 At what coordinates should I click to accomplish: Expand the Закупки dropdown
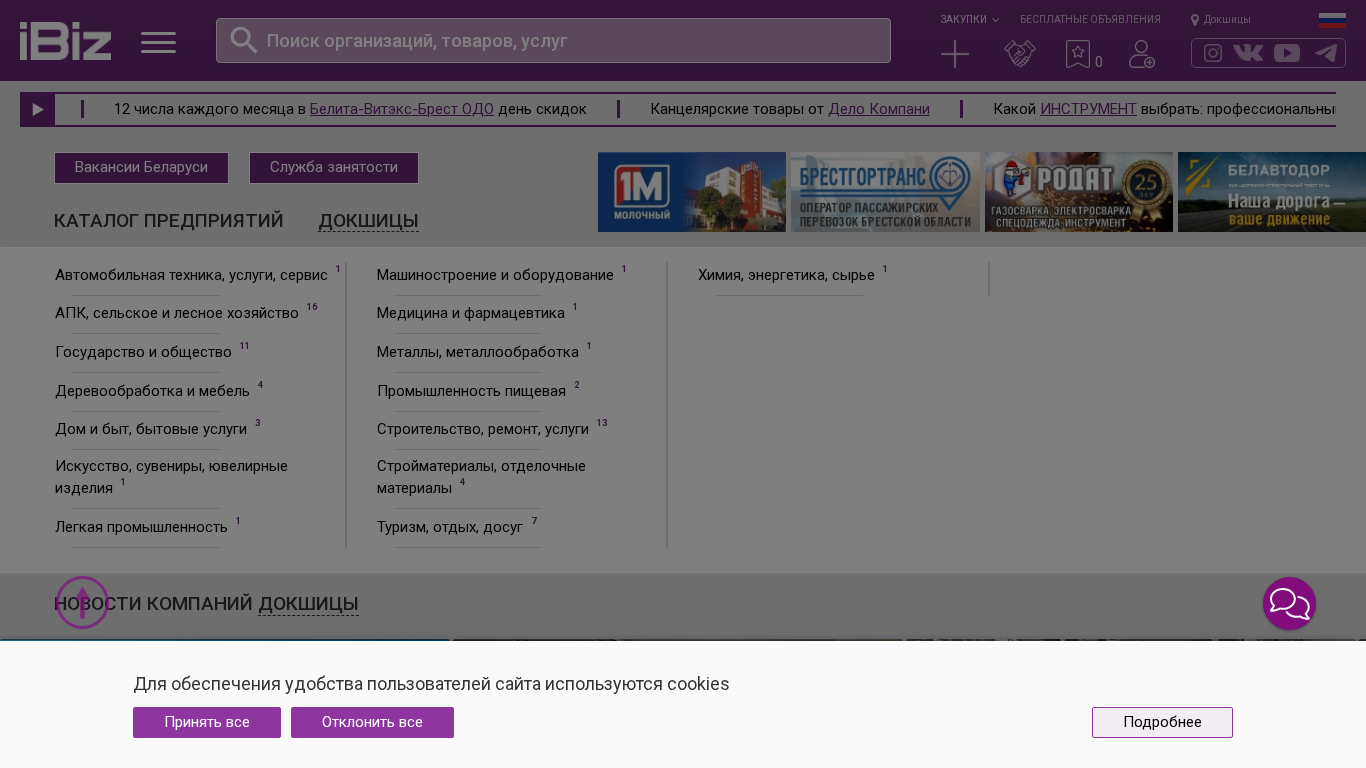point(969,20)
